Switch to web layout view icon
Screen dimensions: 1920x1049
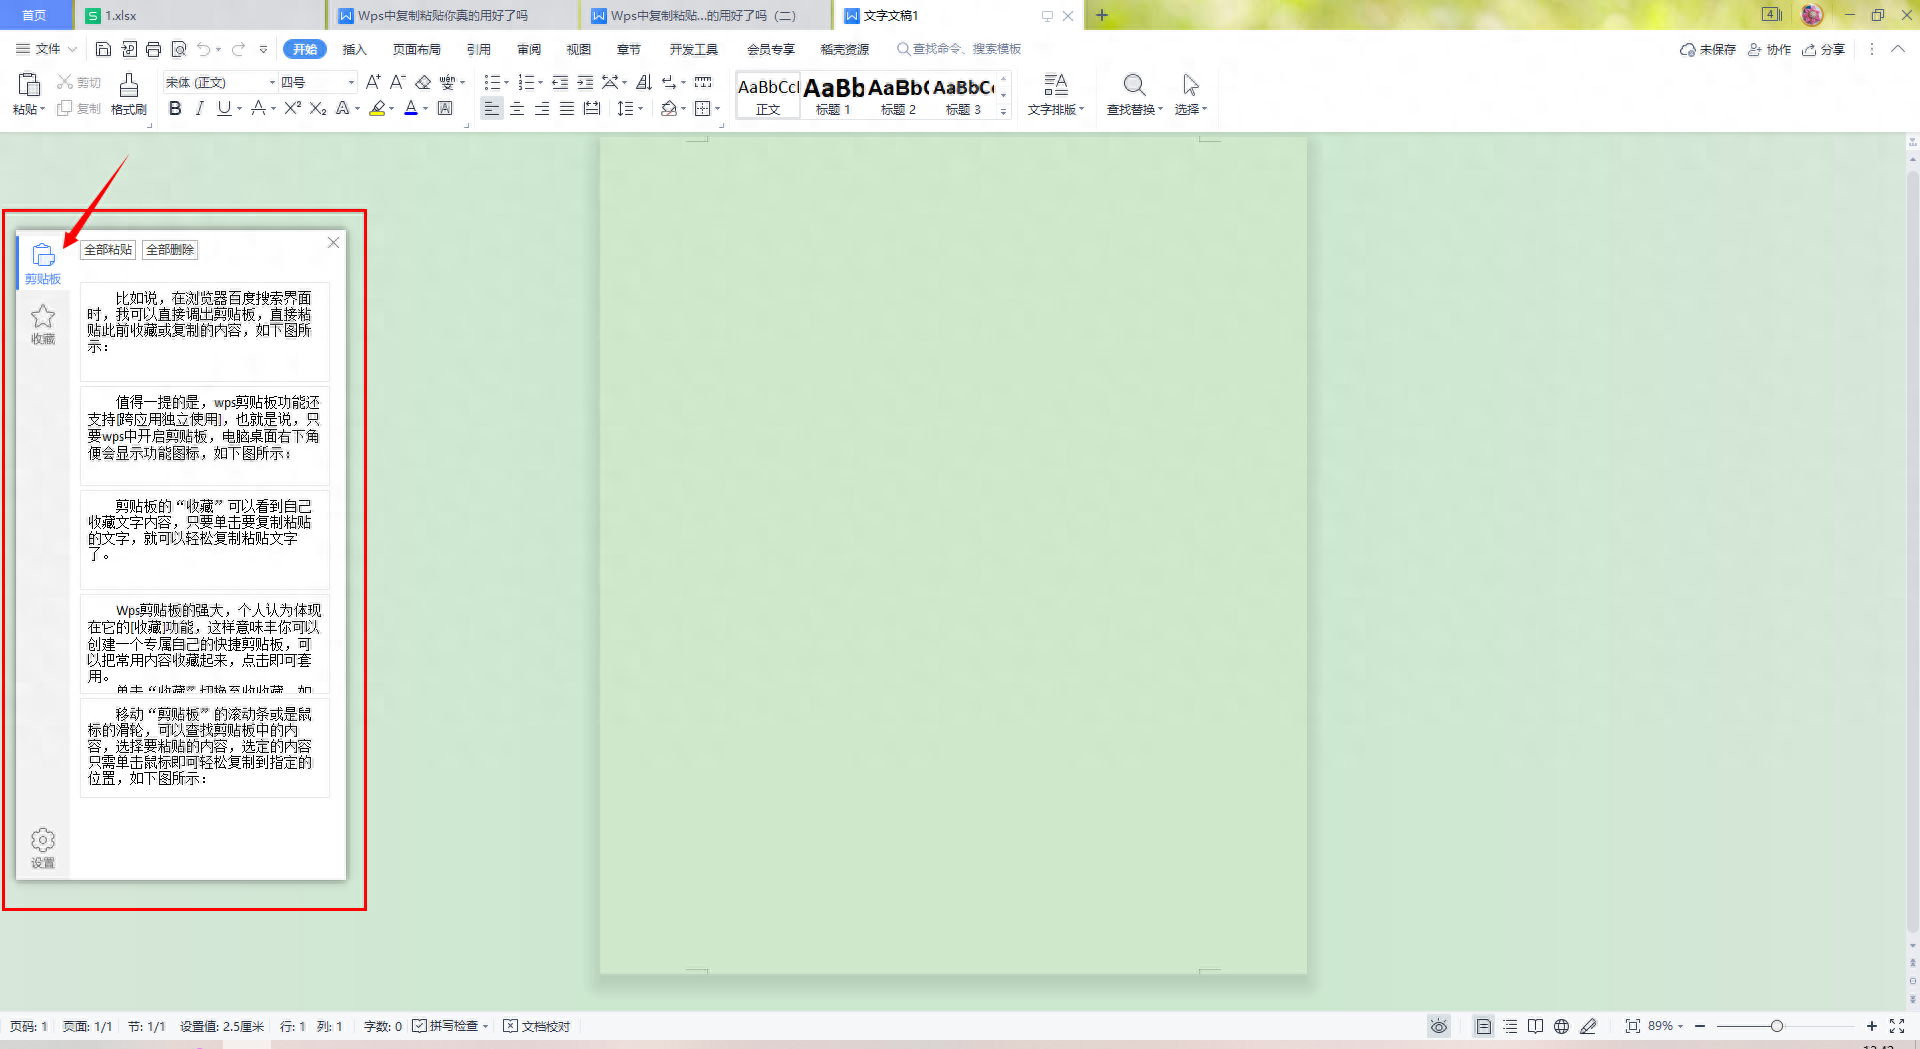1561,1026
